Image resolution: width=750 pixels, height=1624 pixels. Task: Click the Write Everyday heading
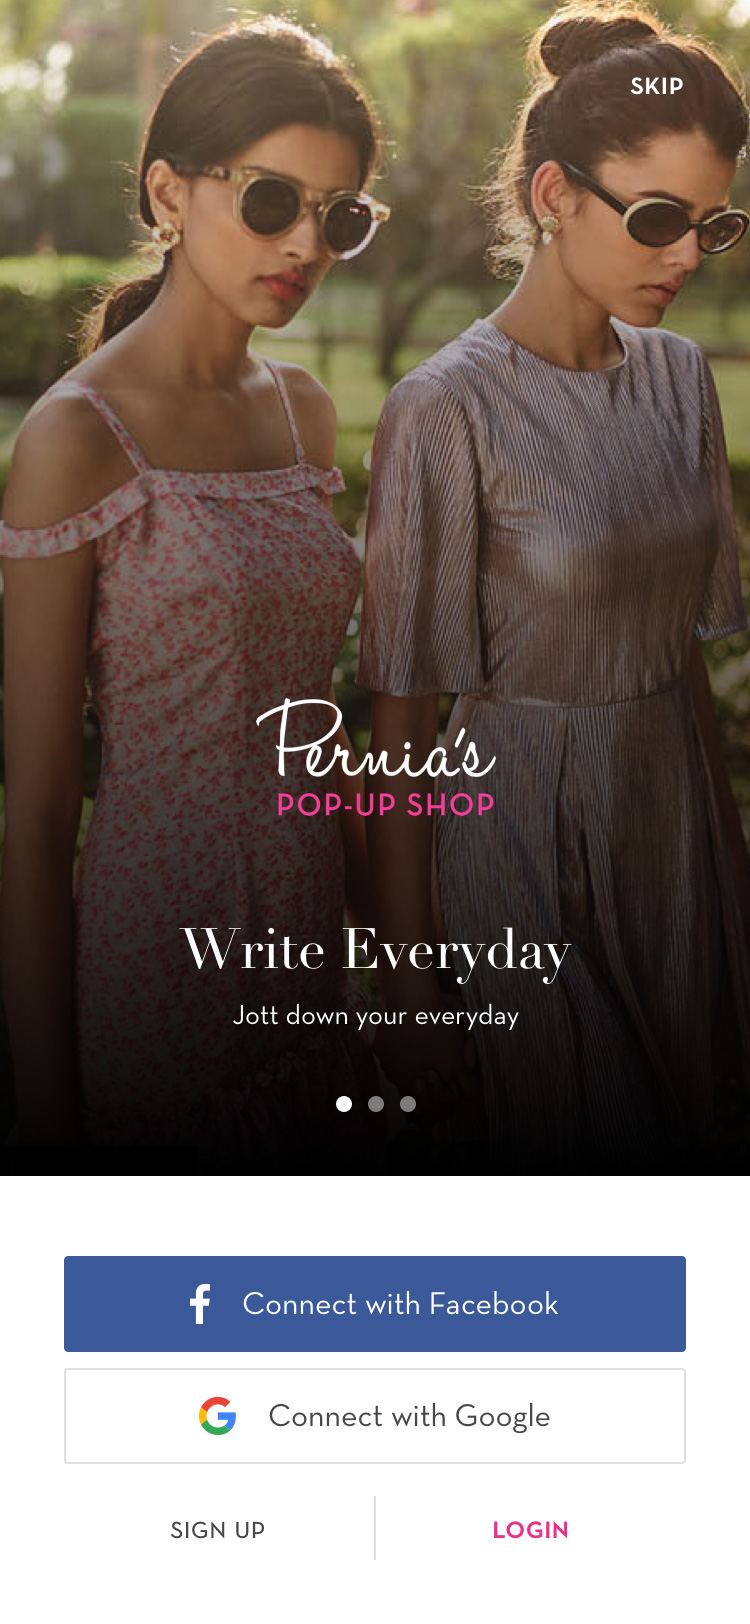tap(376, 950)
